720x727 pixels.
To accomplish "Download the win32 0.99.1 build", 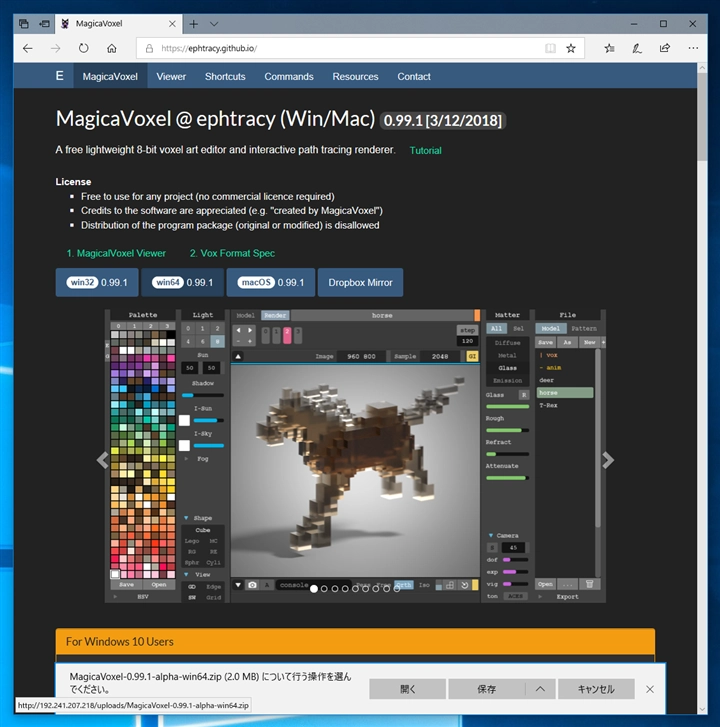I will 97,282.
